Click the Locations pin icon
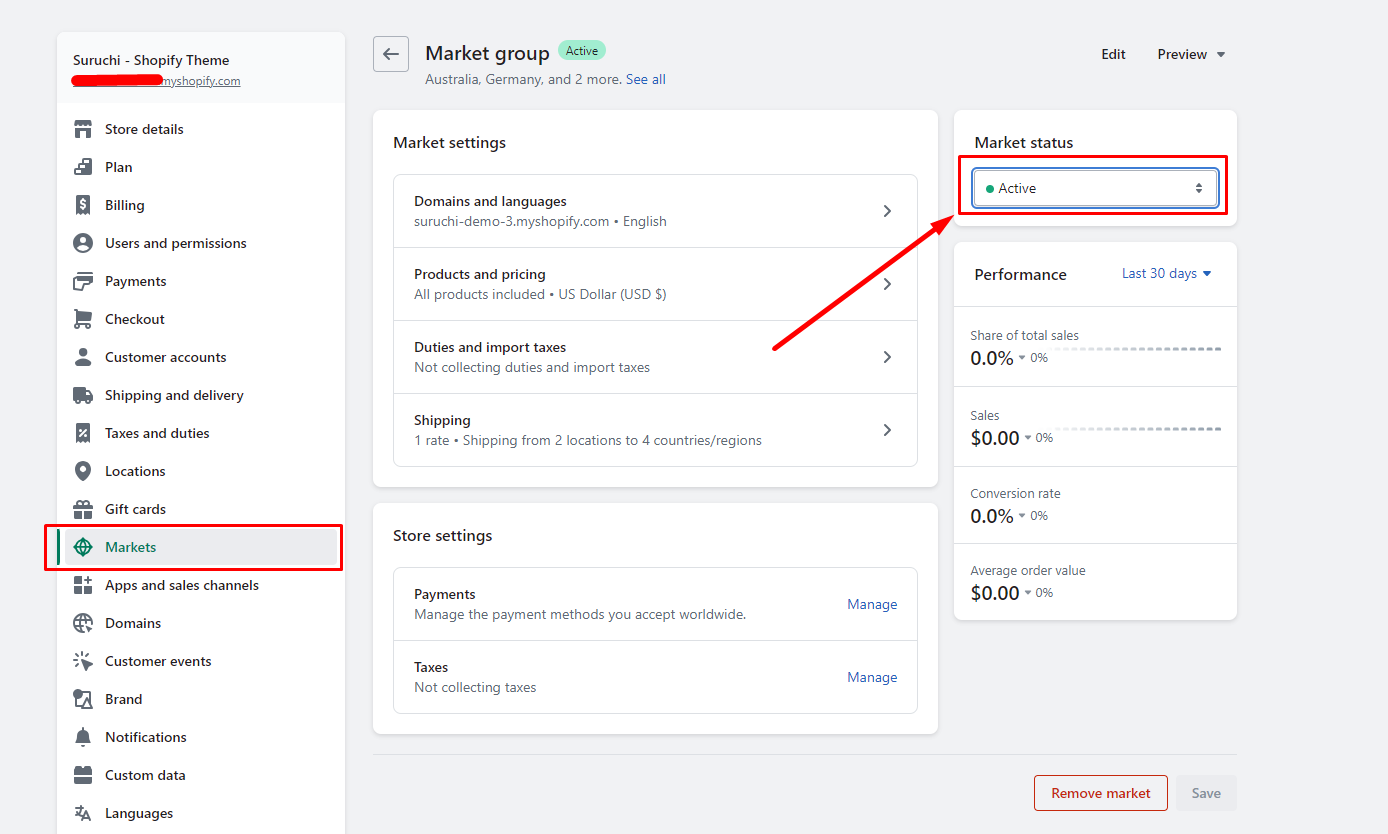The width and height of the screenshot is (1388, 834). coord(83,471)
